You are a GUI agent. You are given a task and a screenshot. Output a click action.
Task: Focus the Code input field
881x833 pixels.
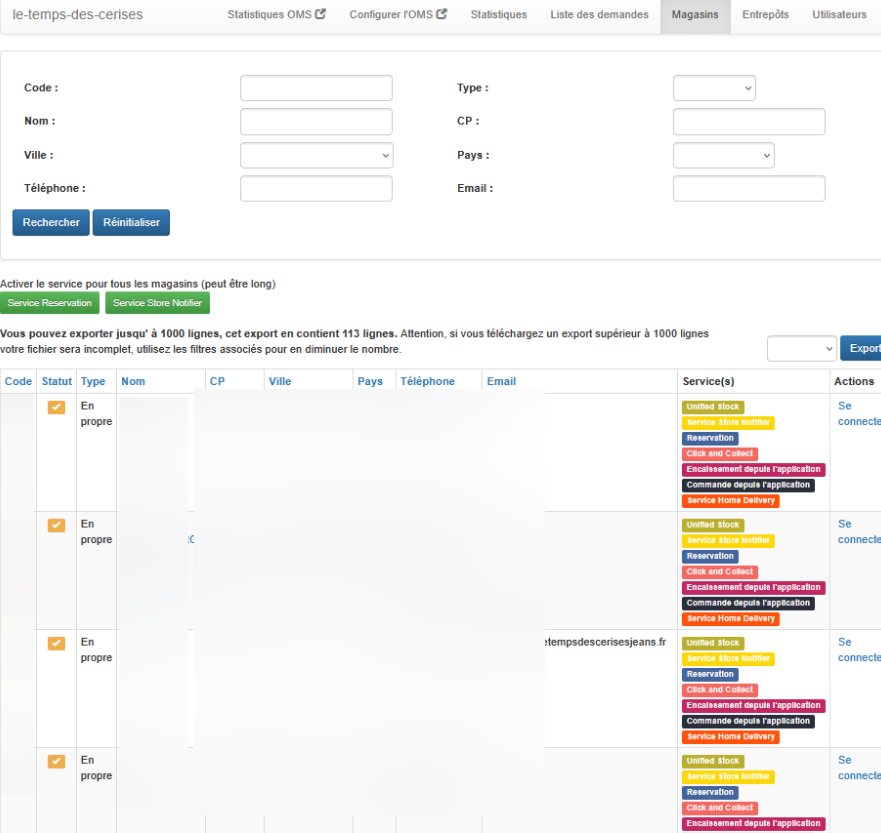pos(316,88)
